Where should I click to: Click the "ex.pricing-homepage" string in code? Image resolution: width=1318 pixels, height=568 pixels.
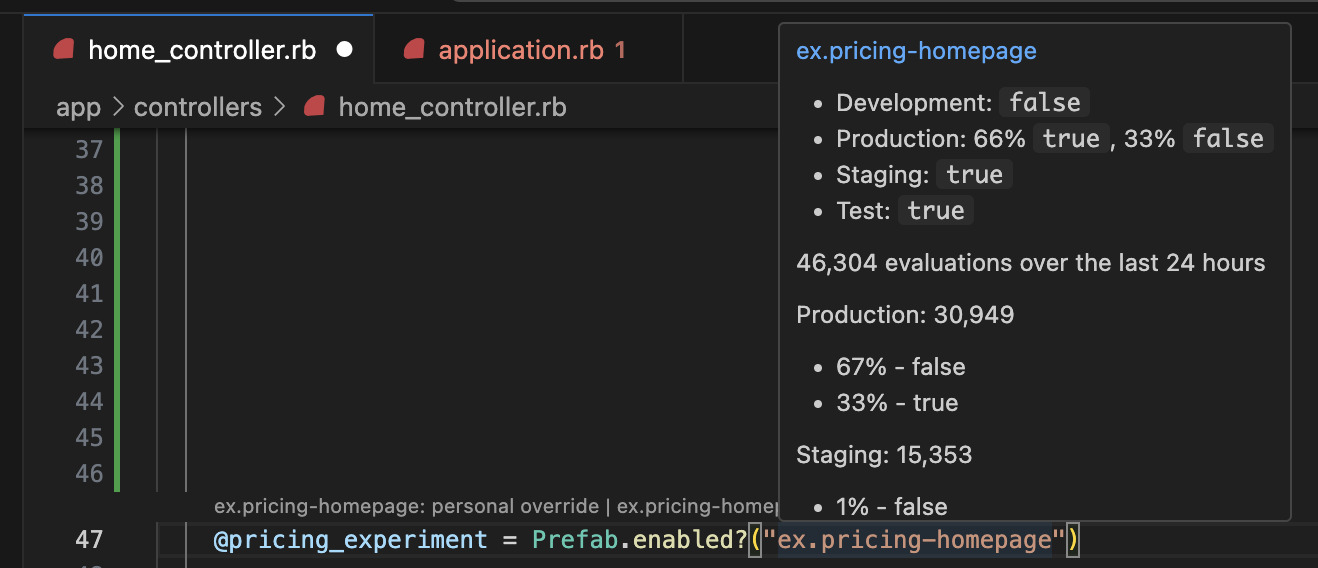[x=915, y=540]
